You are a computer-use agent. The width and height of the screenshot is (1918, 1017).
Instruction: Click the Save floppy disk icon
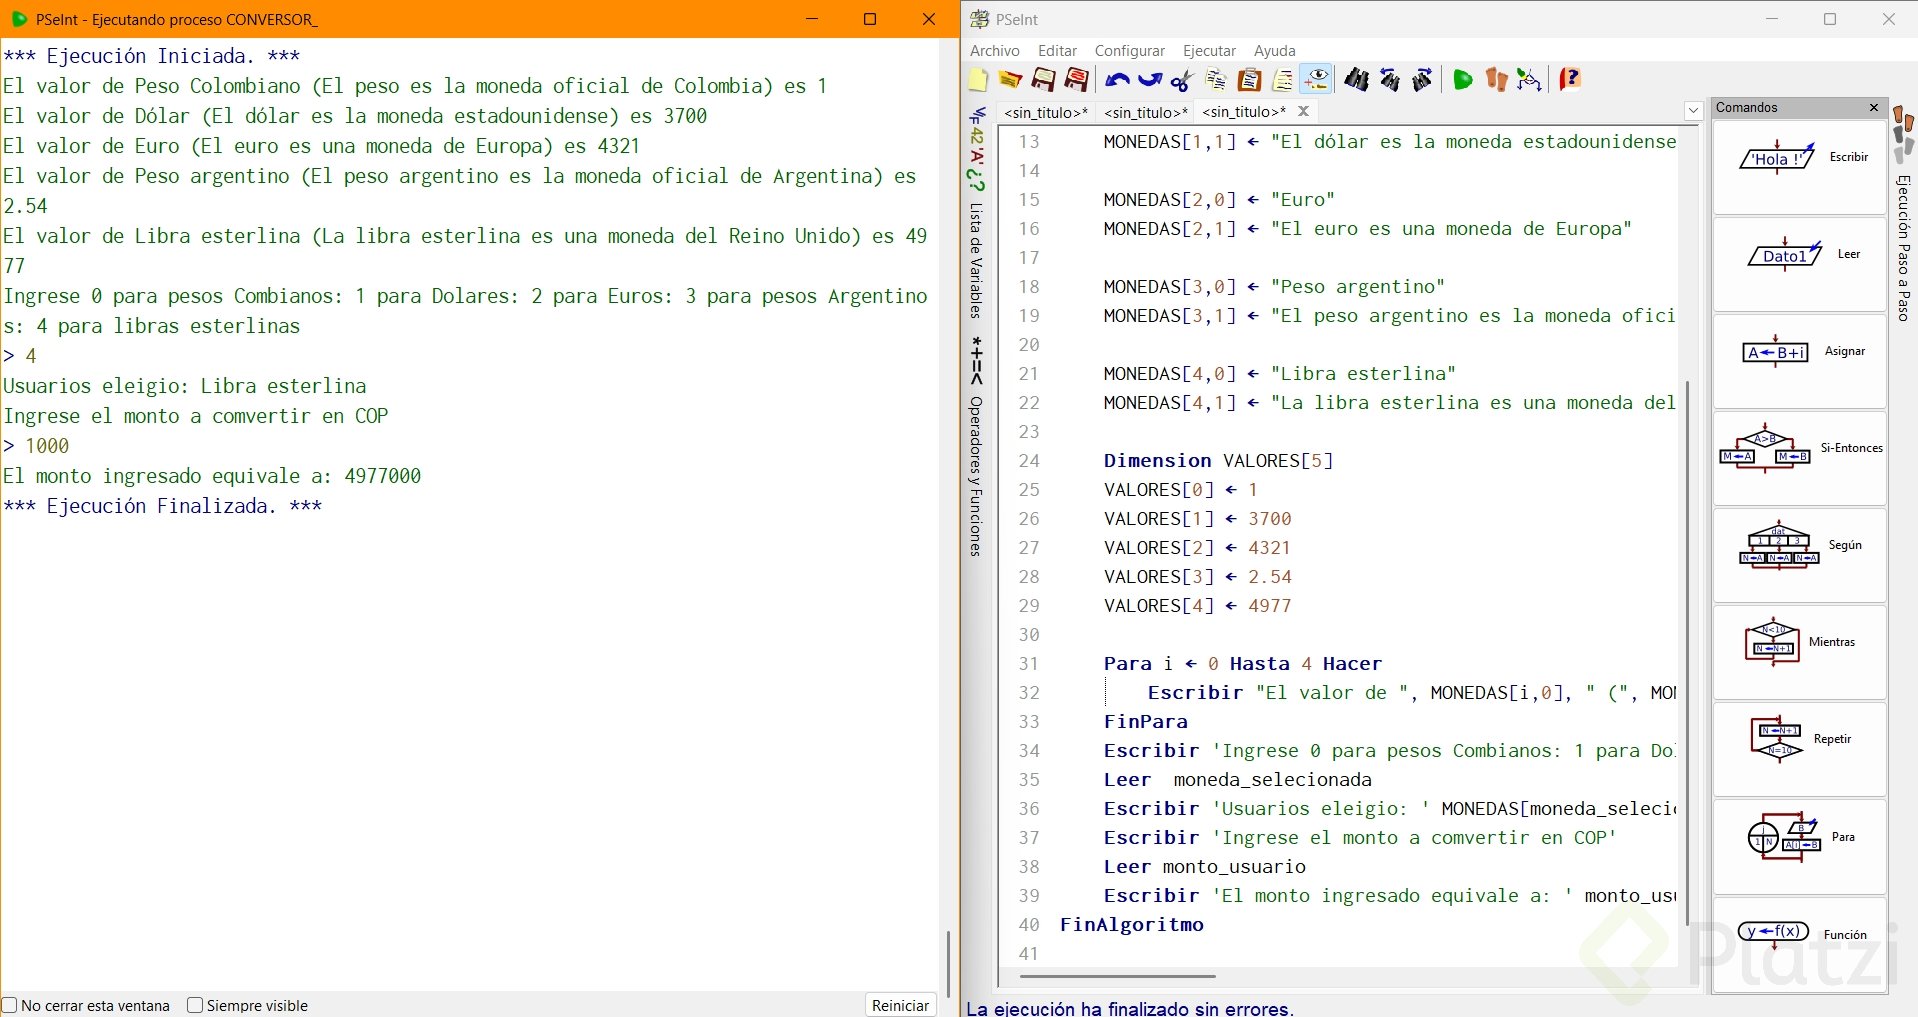1043,80
